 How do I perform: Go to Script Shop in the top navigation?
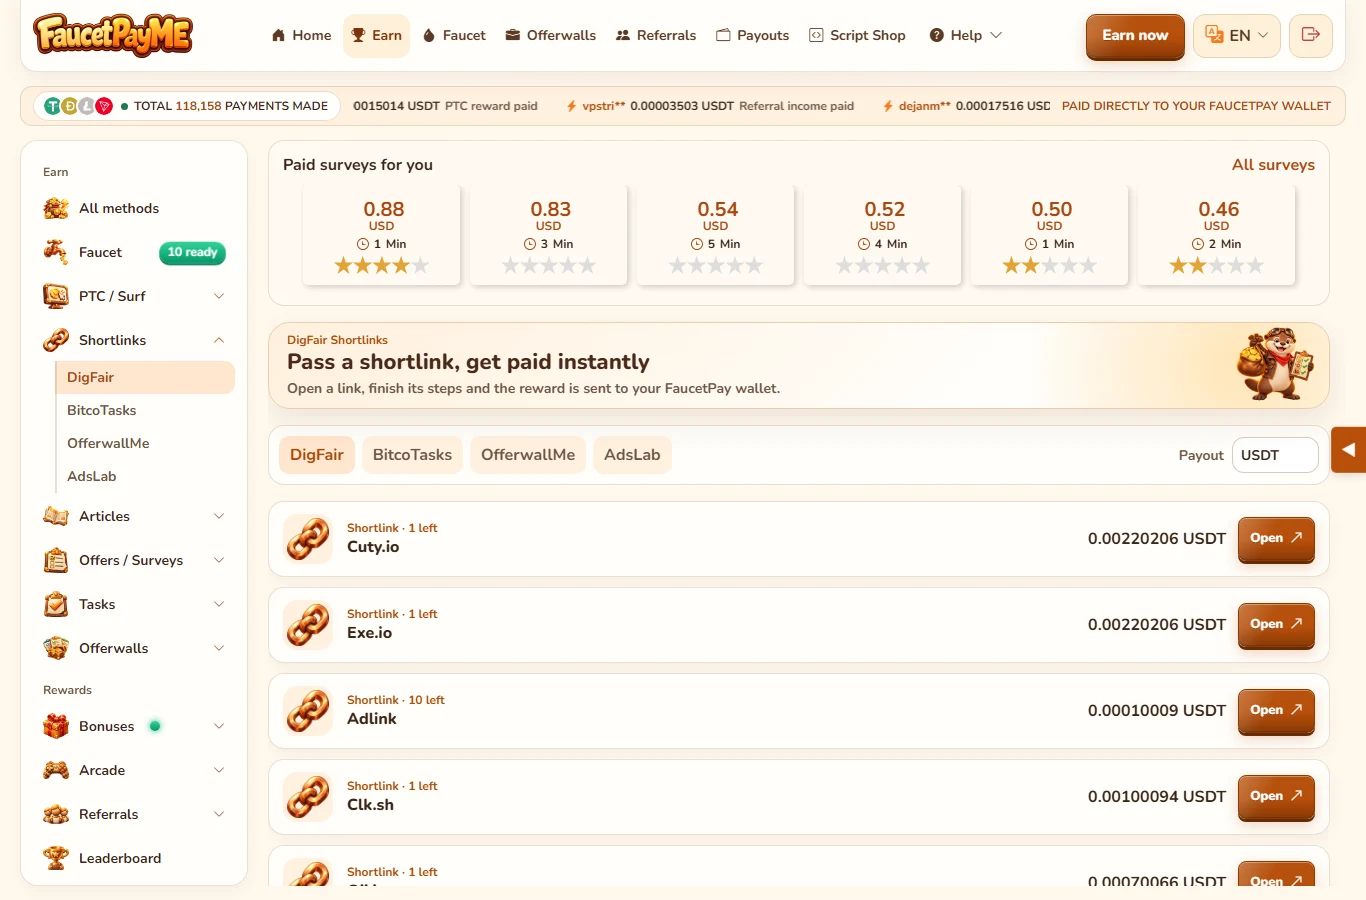pos(857,35)
